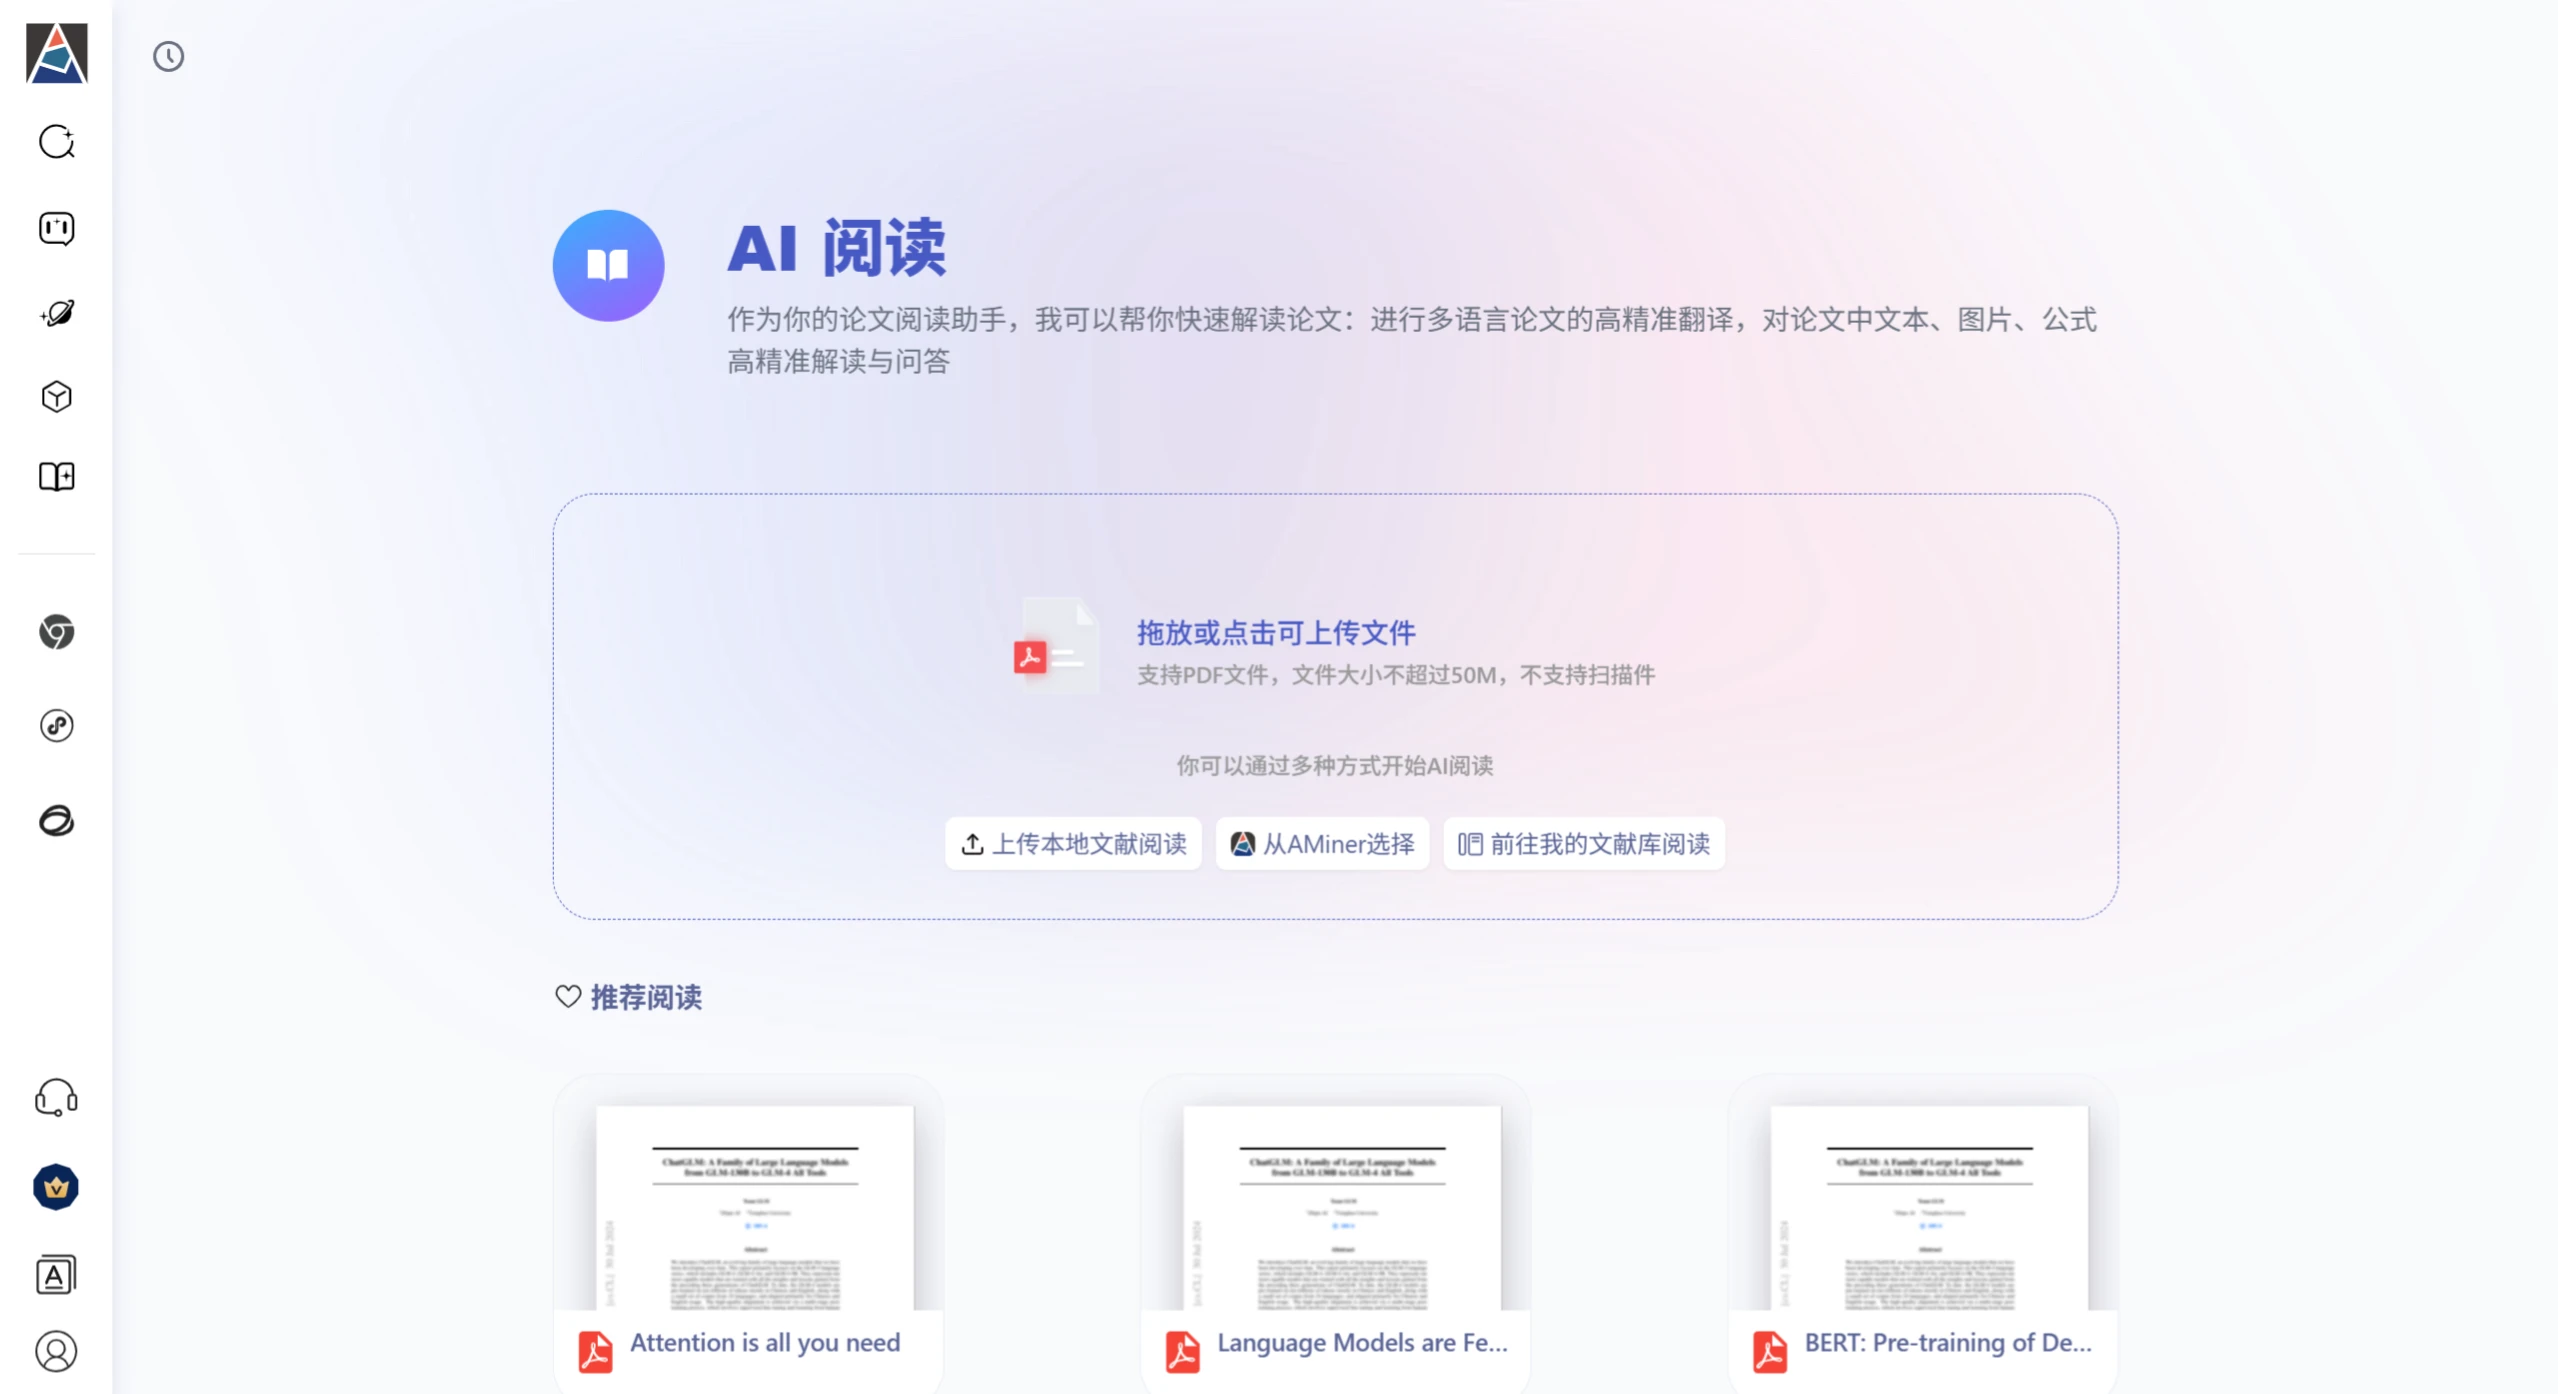The image size is (2558, 1394).
Task: Open AI search sparkle icon in sidebar
Action: pos(57,142)
